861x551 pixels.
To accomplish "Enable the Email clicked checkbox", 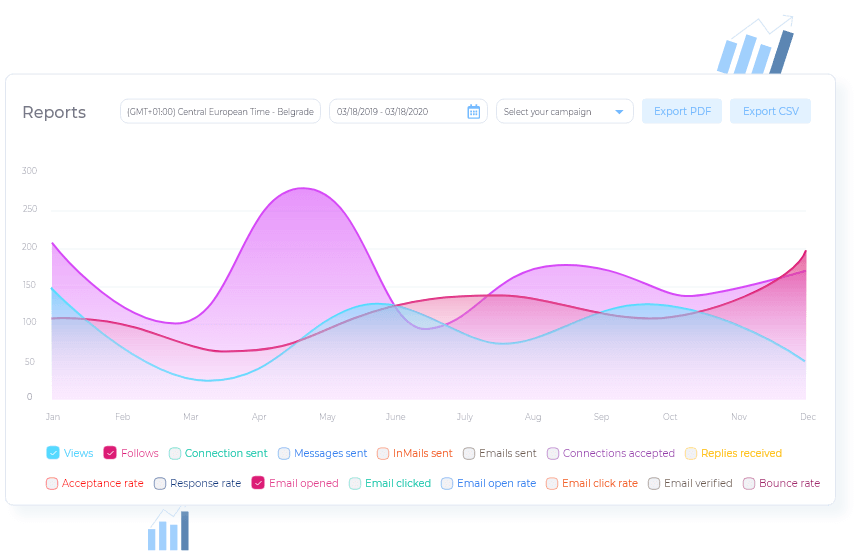I will tap(355, 483).
